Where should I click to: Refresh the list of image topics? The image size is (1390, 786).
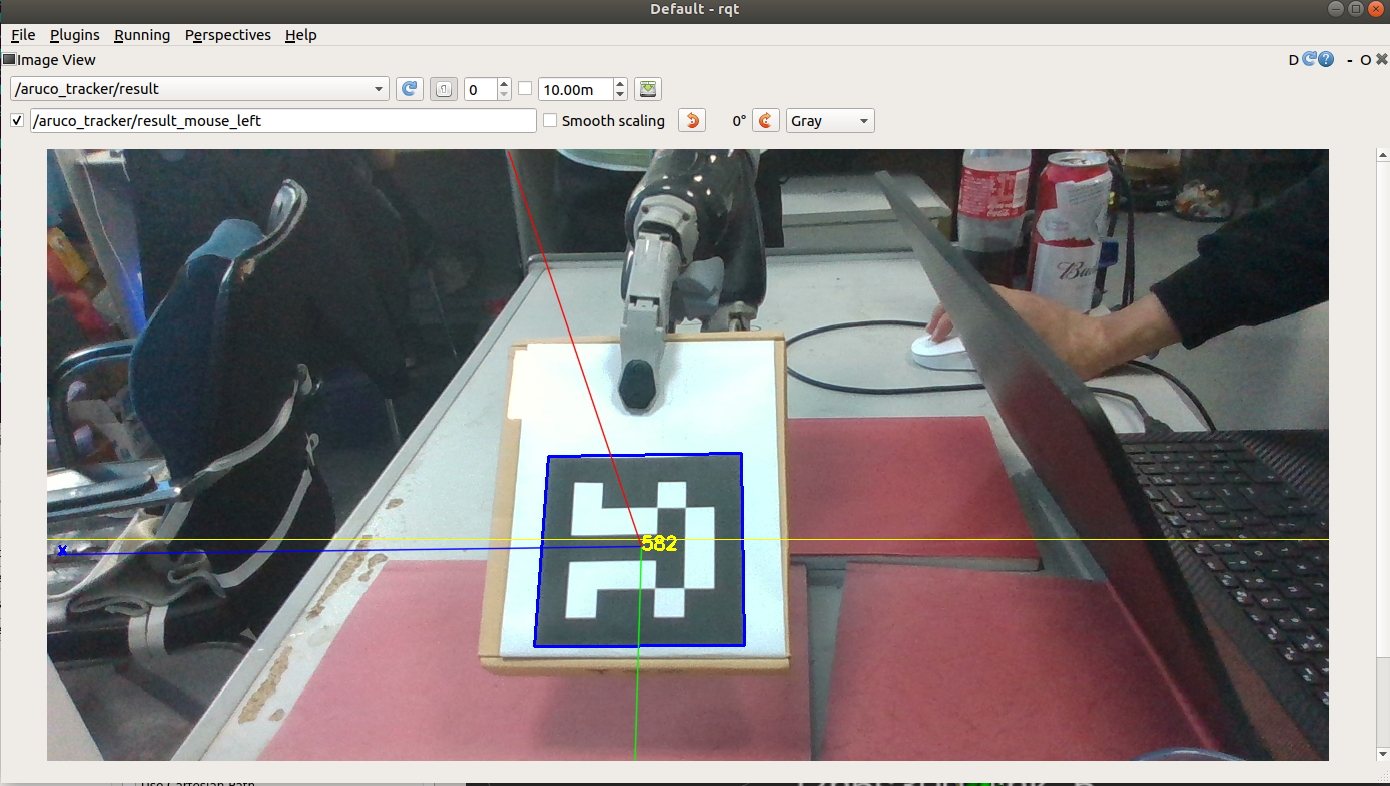tap(410, 88)
